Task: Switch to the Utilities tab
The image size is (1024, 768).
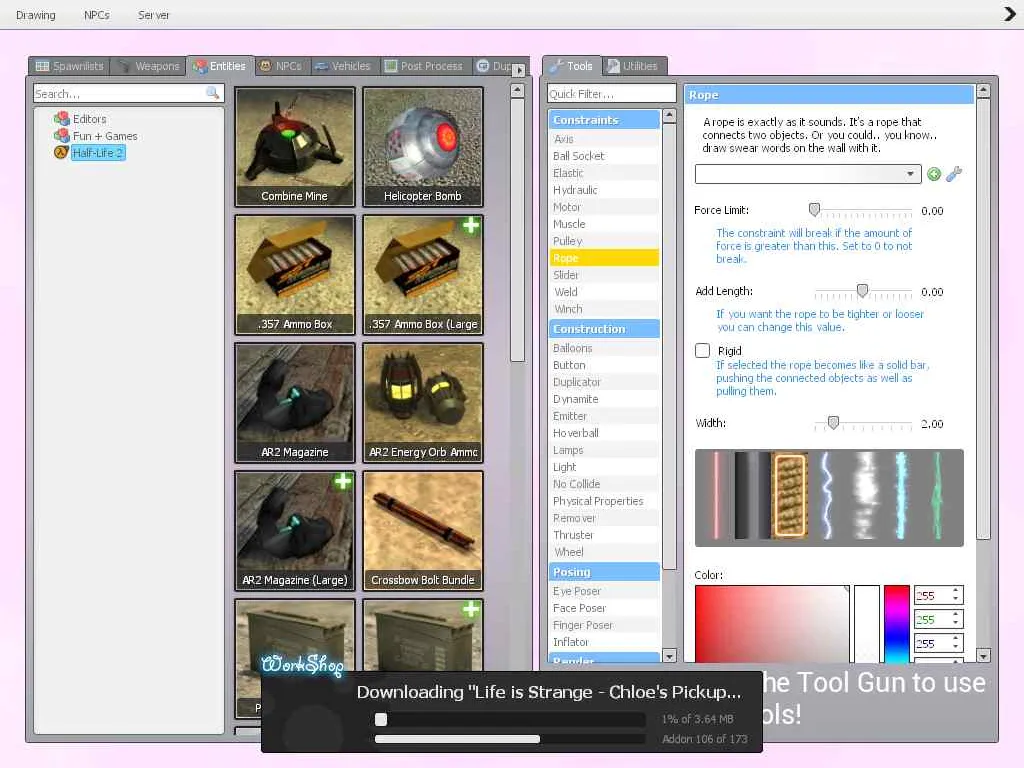Action: tap(633, 66)
